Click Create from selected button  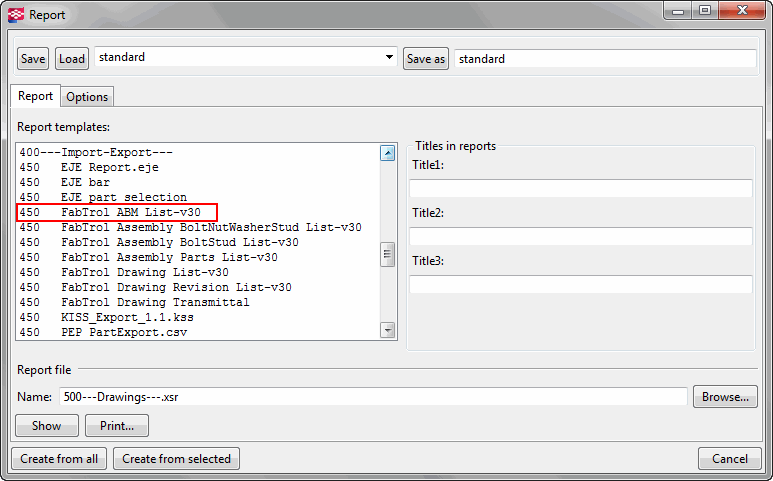click(176, 459)
